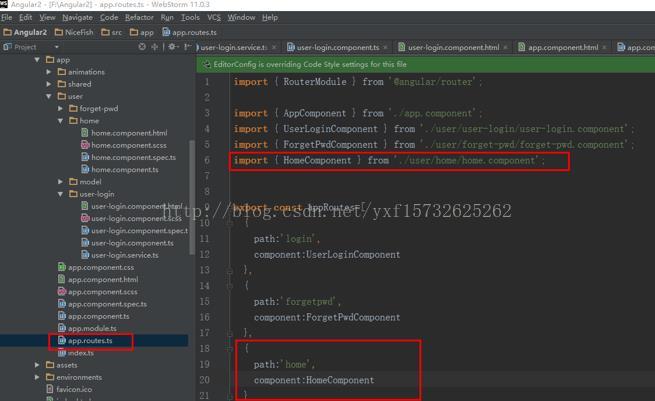Click 'HomeComponent' in the line 6 import
Image resolution: width=655 pixels, height=401 pixels.
(317, 160)
